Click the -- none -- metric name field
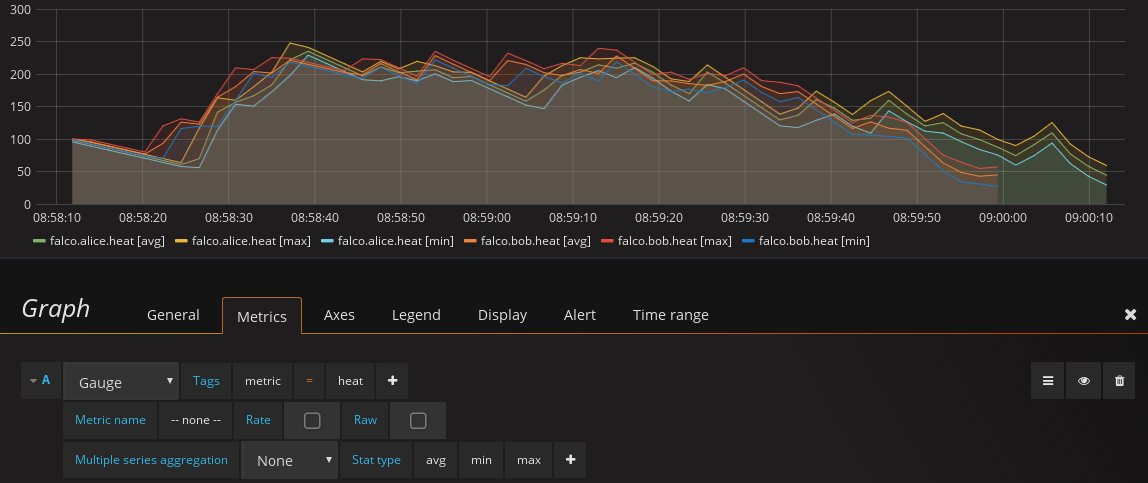 (195, 420)
